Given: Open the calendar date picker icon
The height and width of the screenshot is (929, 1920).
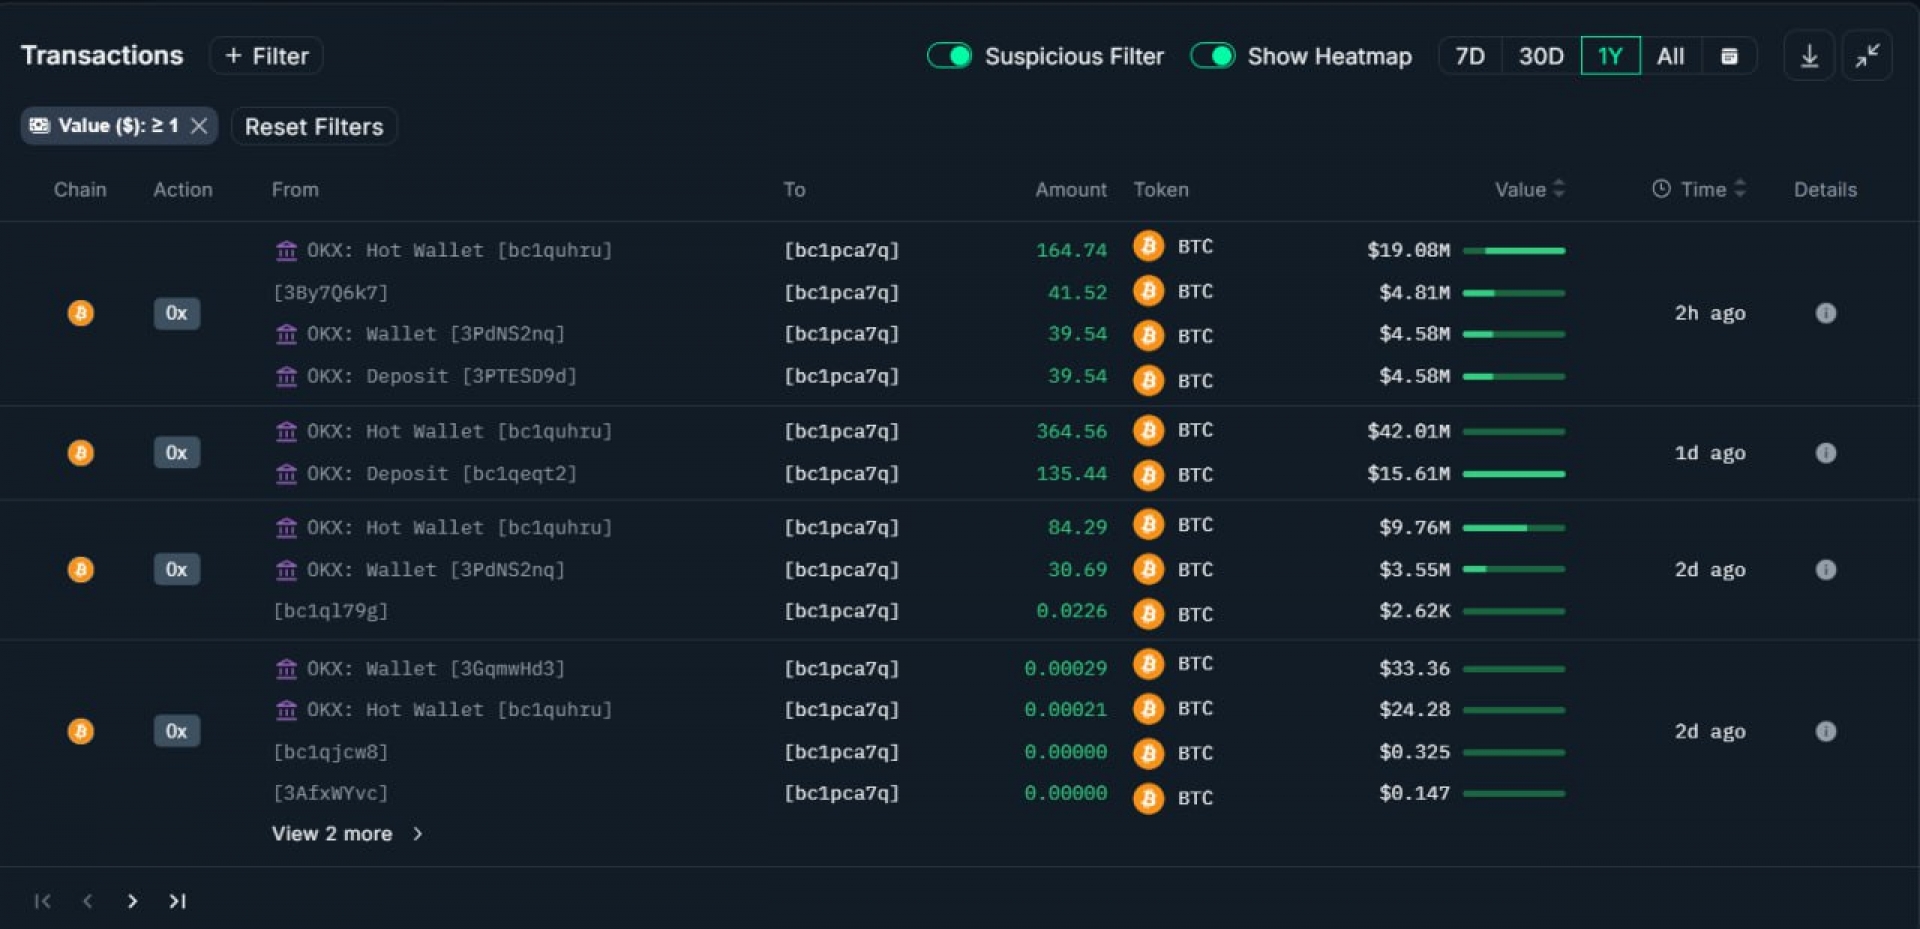Looking at the screenshot, I should (1729, 56).
